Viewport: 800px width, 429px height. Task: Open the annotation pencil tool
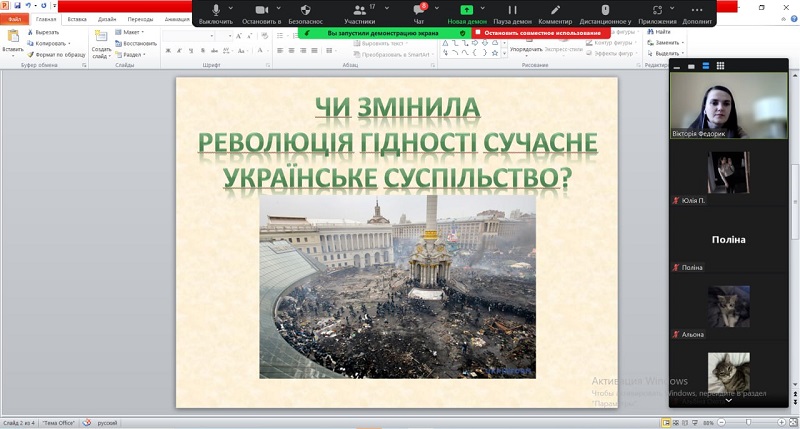[554, 11]
